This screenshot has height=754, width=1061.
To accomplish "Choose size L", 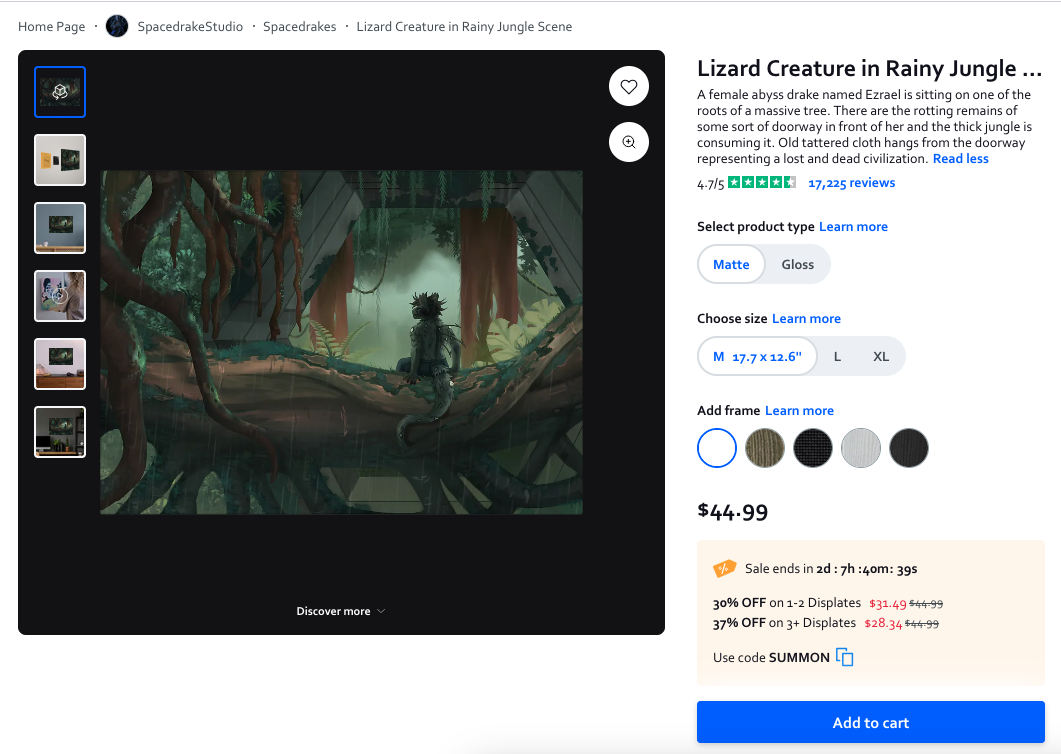I will click(837, 357).
